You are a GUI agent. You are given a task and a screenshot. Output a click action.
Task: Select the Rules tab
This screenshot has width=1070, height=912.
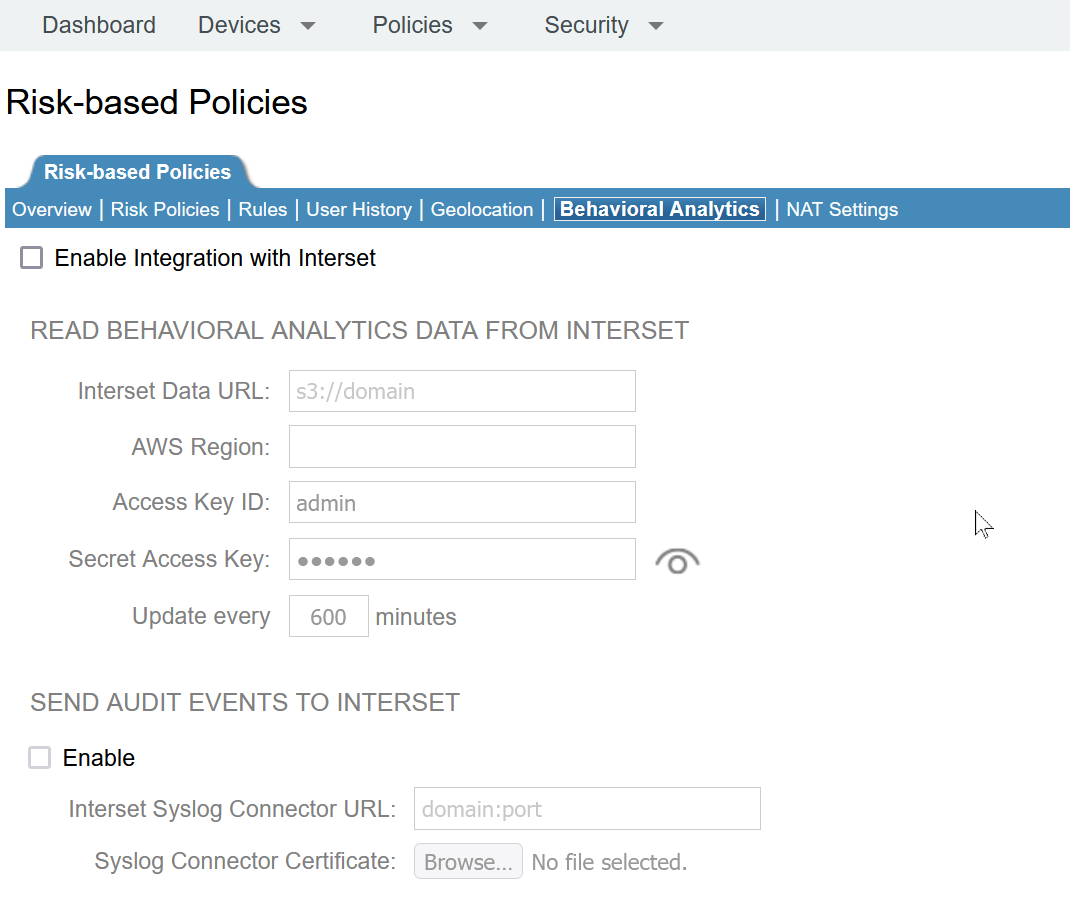click(x=263, y=209)
